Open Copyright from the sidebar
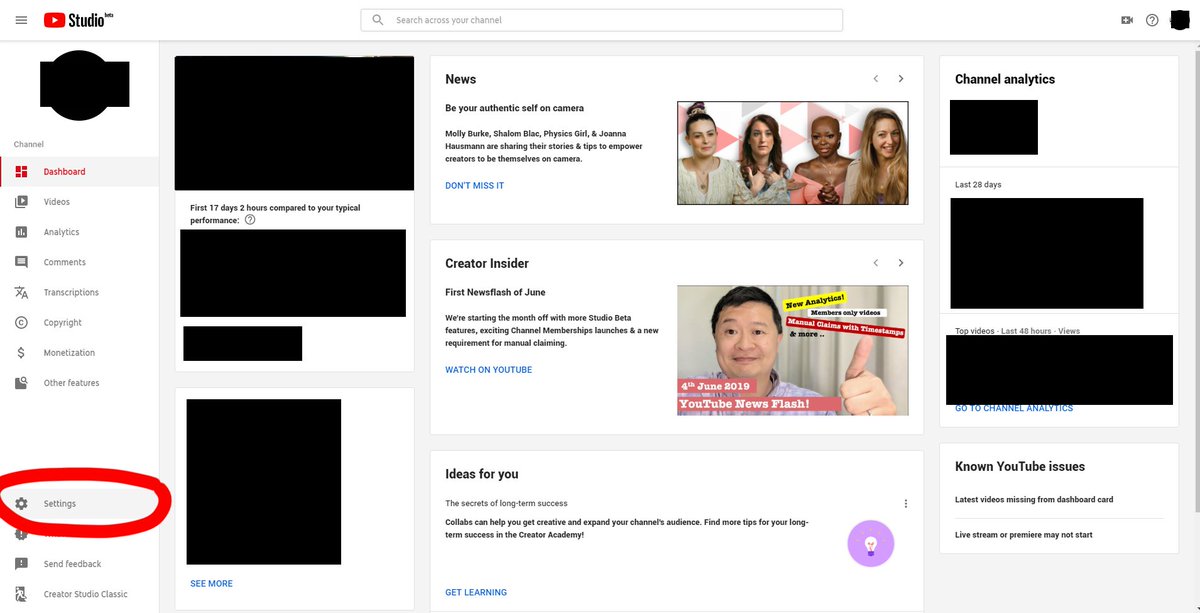The height and width of the screenshot is (613, 1200). pos(79,322)
